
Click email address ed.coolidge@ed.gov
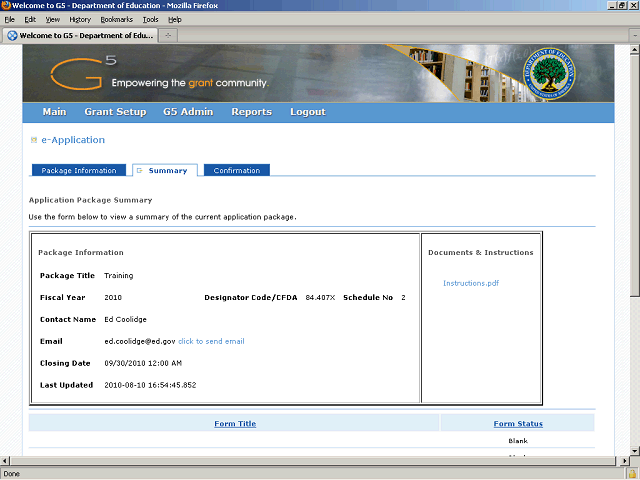pyautogui.click(x=140, y=341)
